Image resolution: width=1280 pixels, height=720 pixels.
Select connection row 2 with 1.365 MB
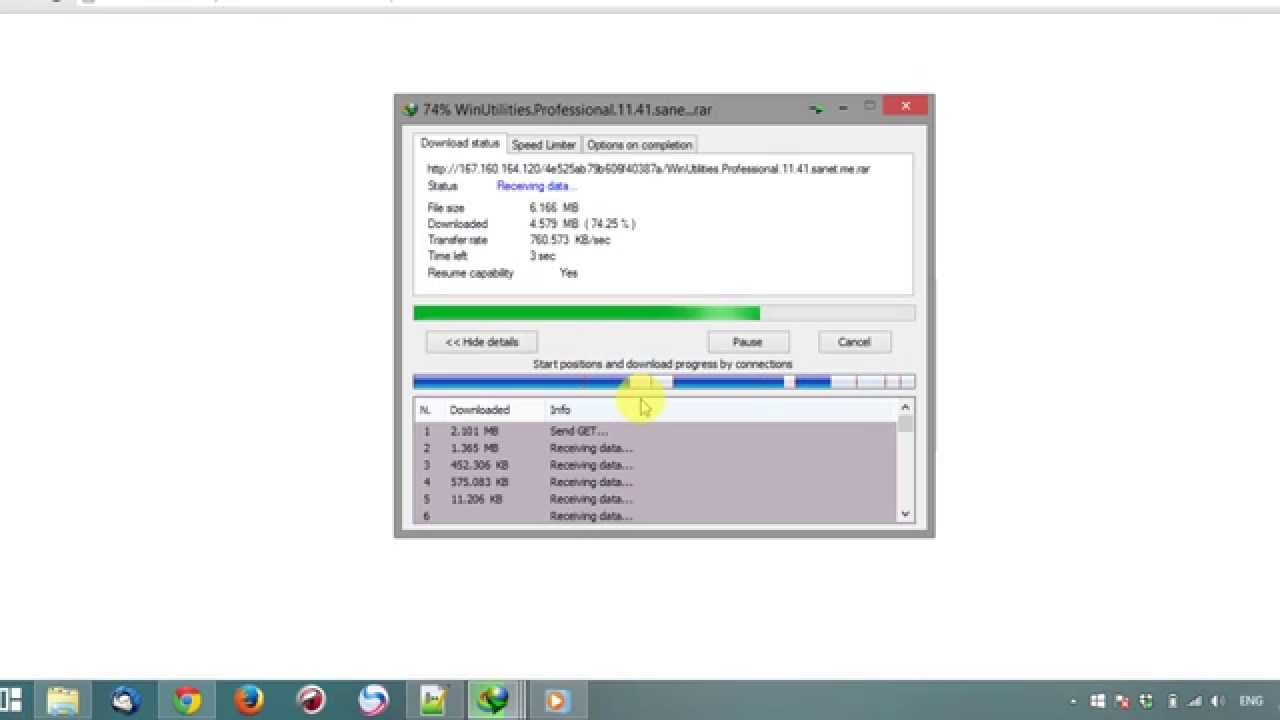[x=656, y=449]
